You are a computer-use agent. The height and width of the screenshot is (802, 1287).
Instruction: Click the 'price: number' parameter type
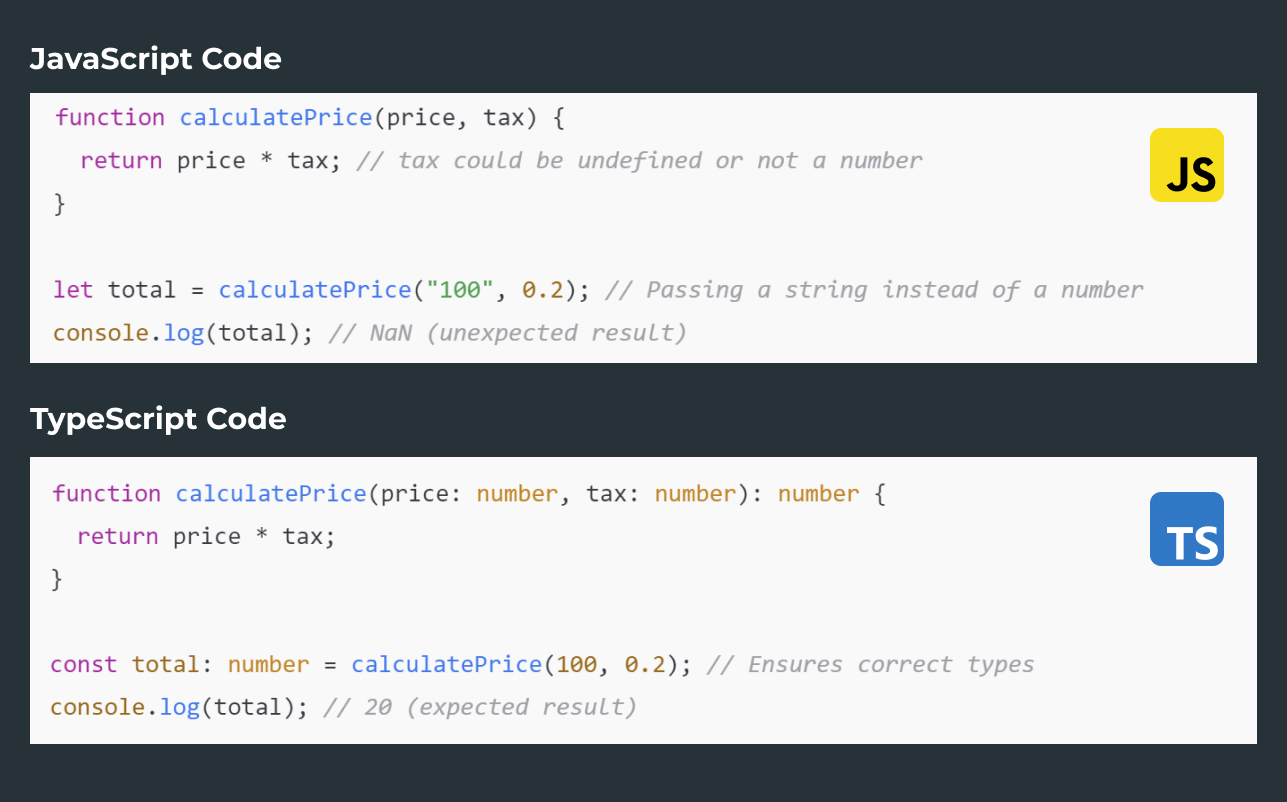click(470, 494)
